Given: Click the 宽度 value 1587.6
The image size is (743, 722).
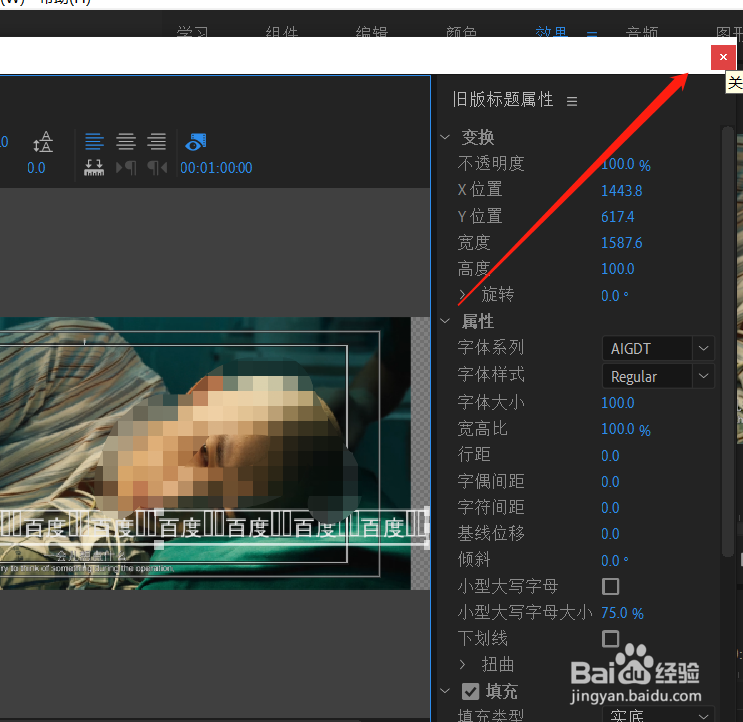Looking at the screenshot, I should 622,243.
